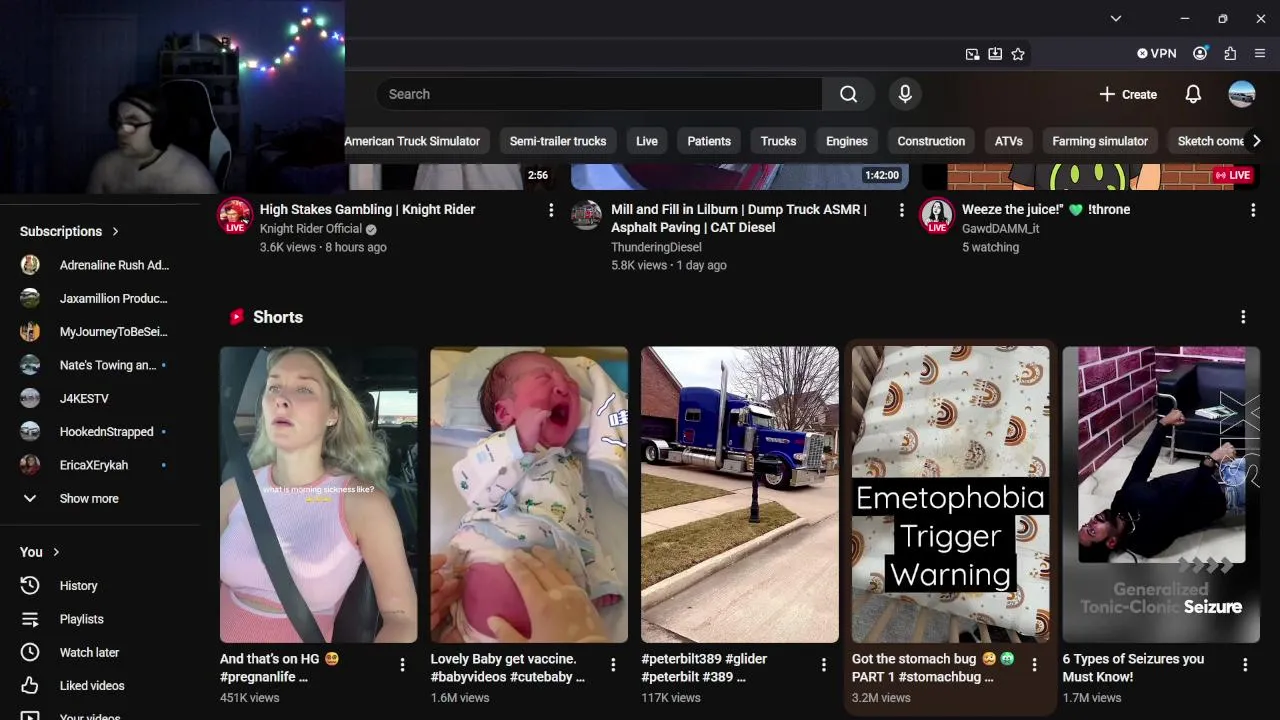Screen dimensions: 1280x720
Task: Select the Live filter chip
Action: point(647,141)
